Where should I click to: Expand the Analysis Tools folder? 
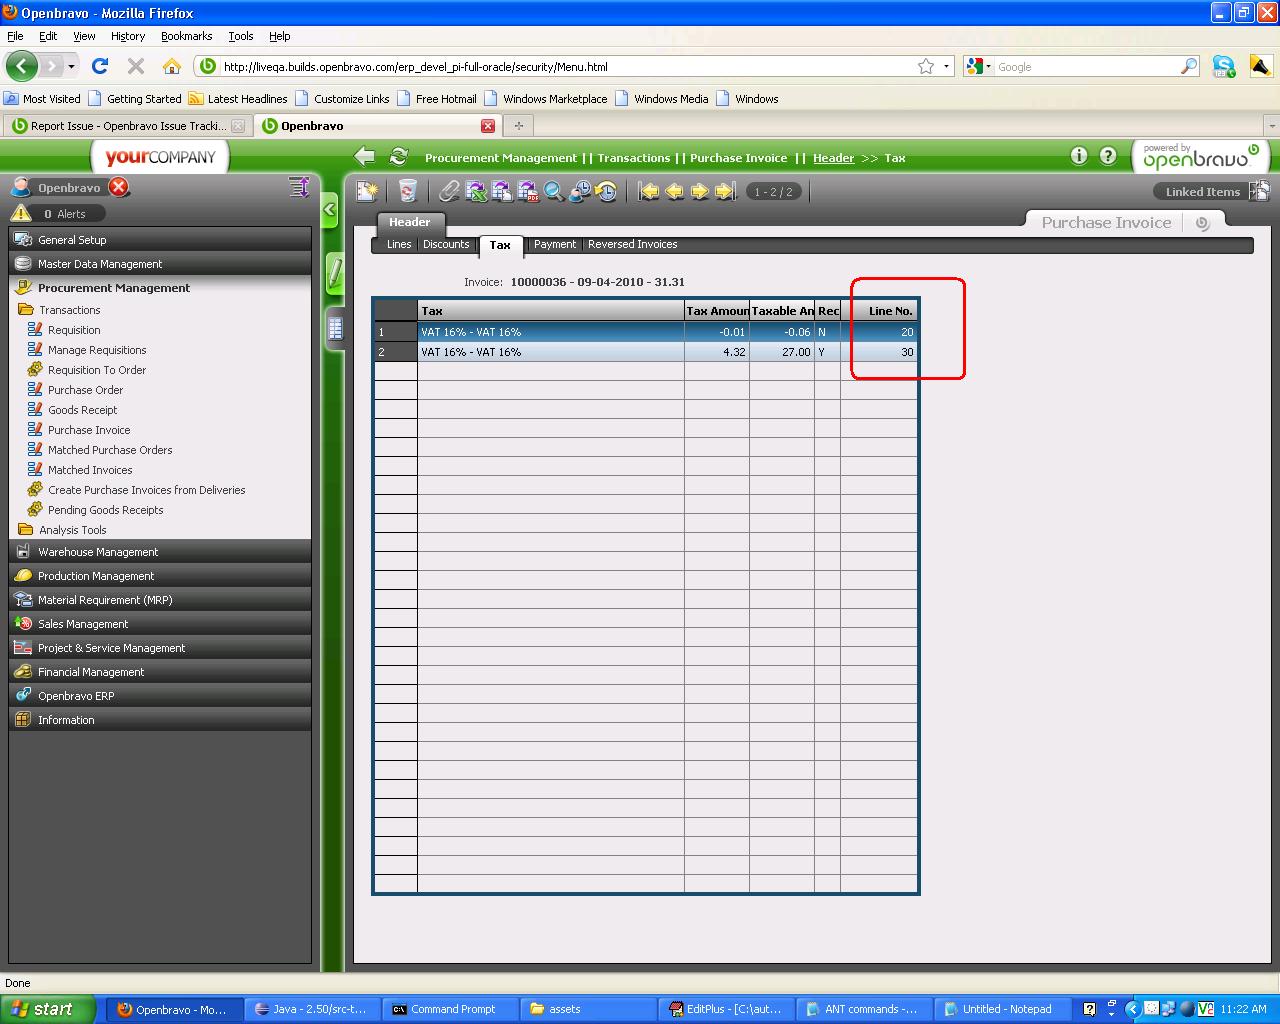tap(72, 530)
